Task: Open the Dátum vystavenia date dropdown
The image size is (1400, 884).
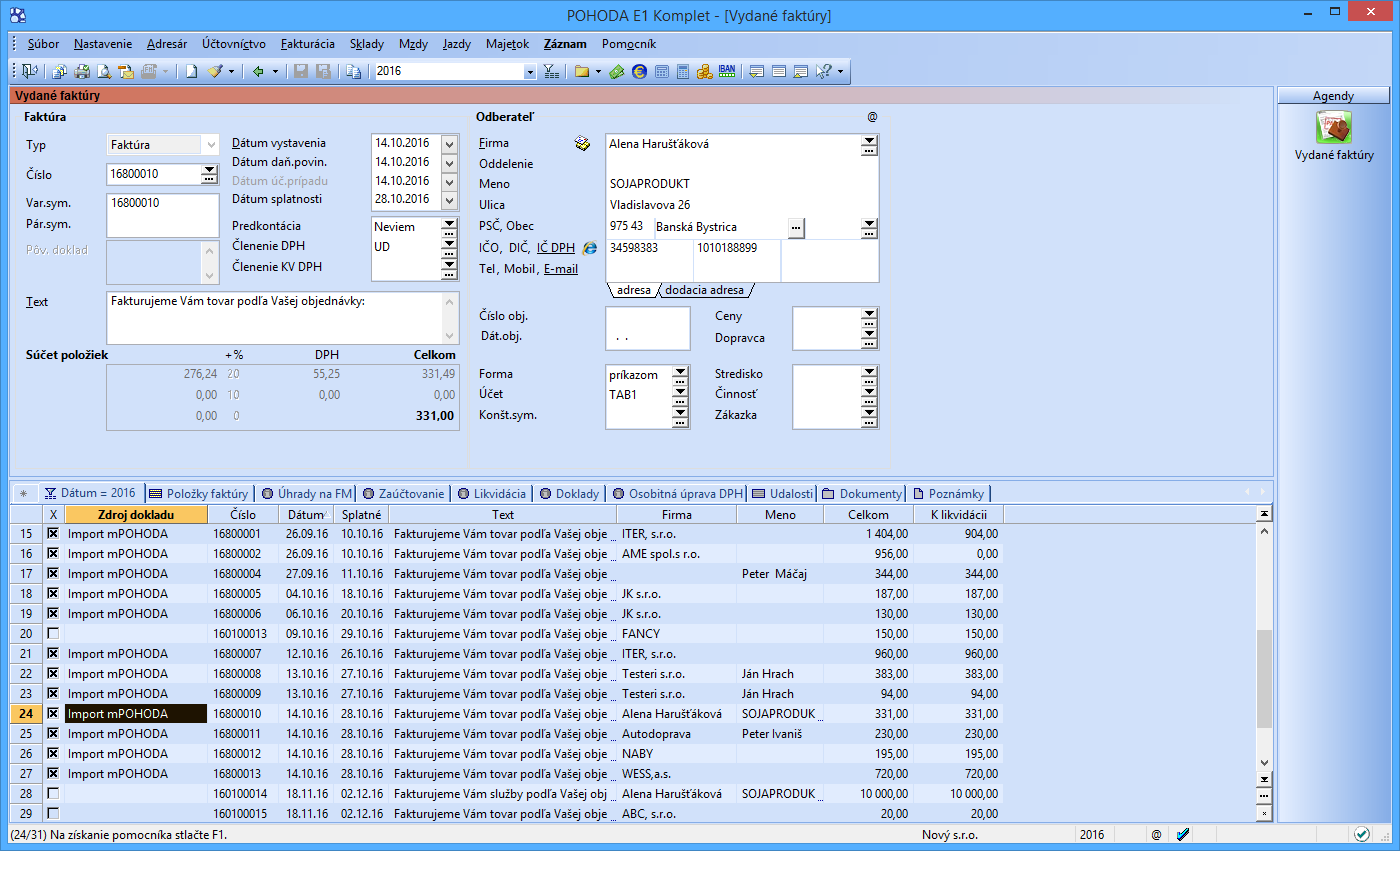Action: pyautogui.click(x=450, y=144)
